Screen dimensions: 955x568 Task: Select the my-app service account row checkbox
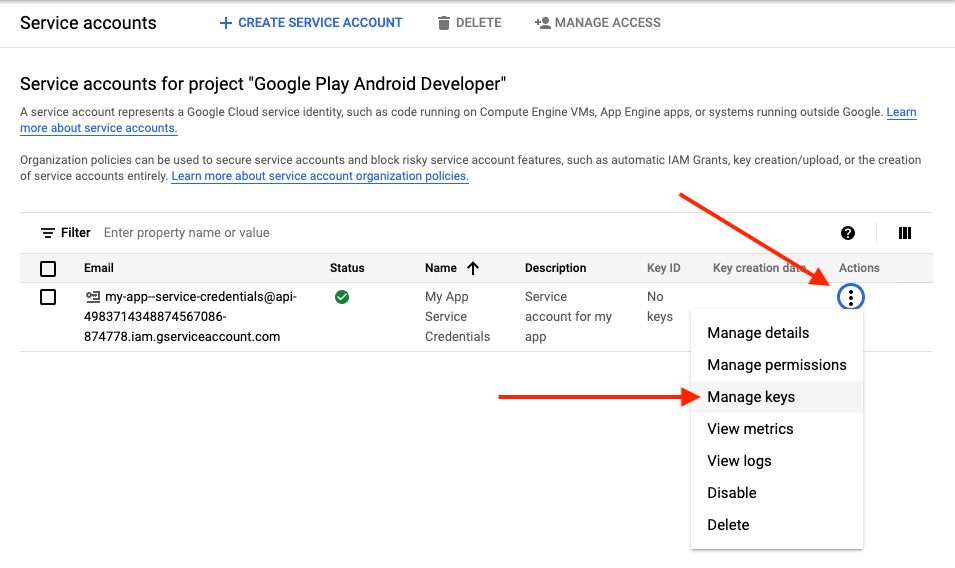48,297
